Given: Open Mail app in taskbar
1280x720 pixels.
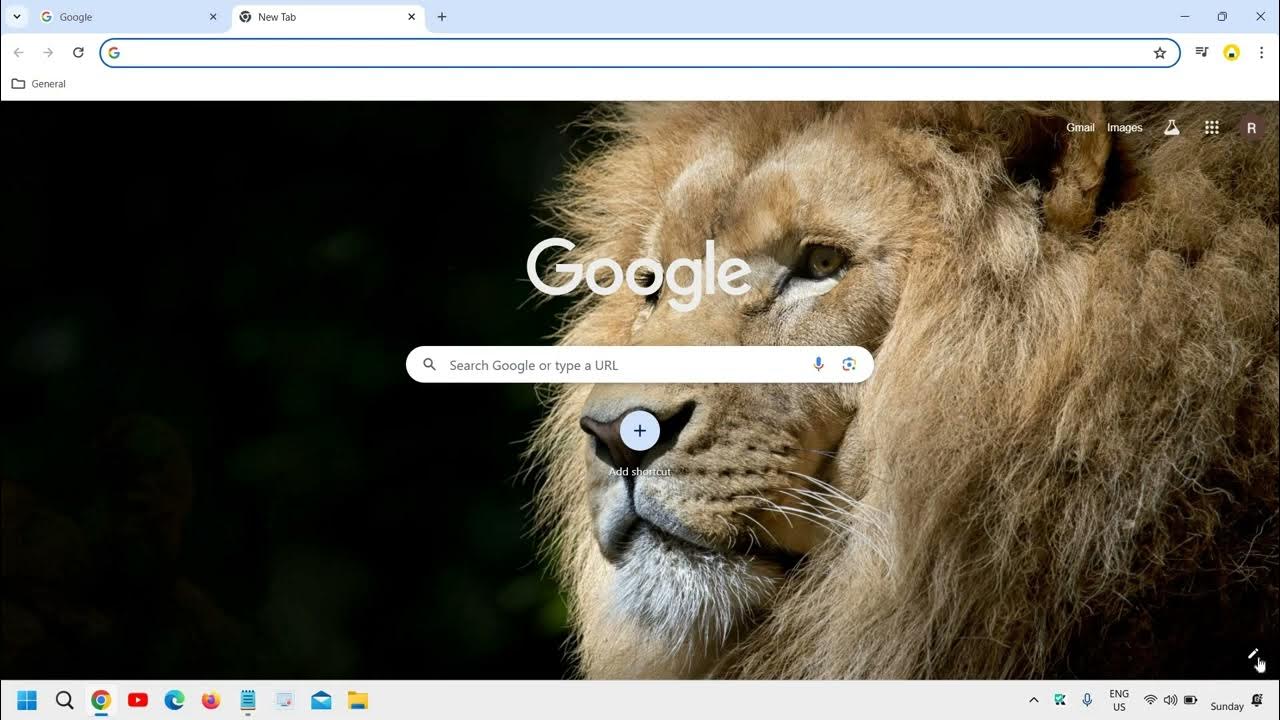Looking at the screenshot, I should point(321,700).
